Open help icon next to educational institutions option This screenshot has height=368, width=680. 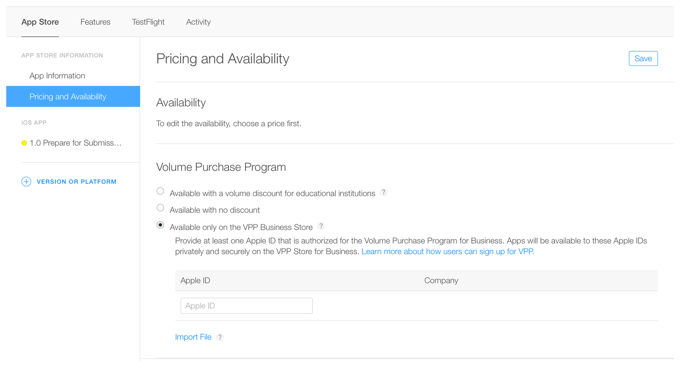pyautogui.click(x=383, y=192)
